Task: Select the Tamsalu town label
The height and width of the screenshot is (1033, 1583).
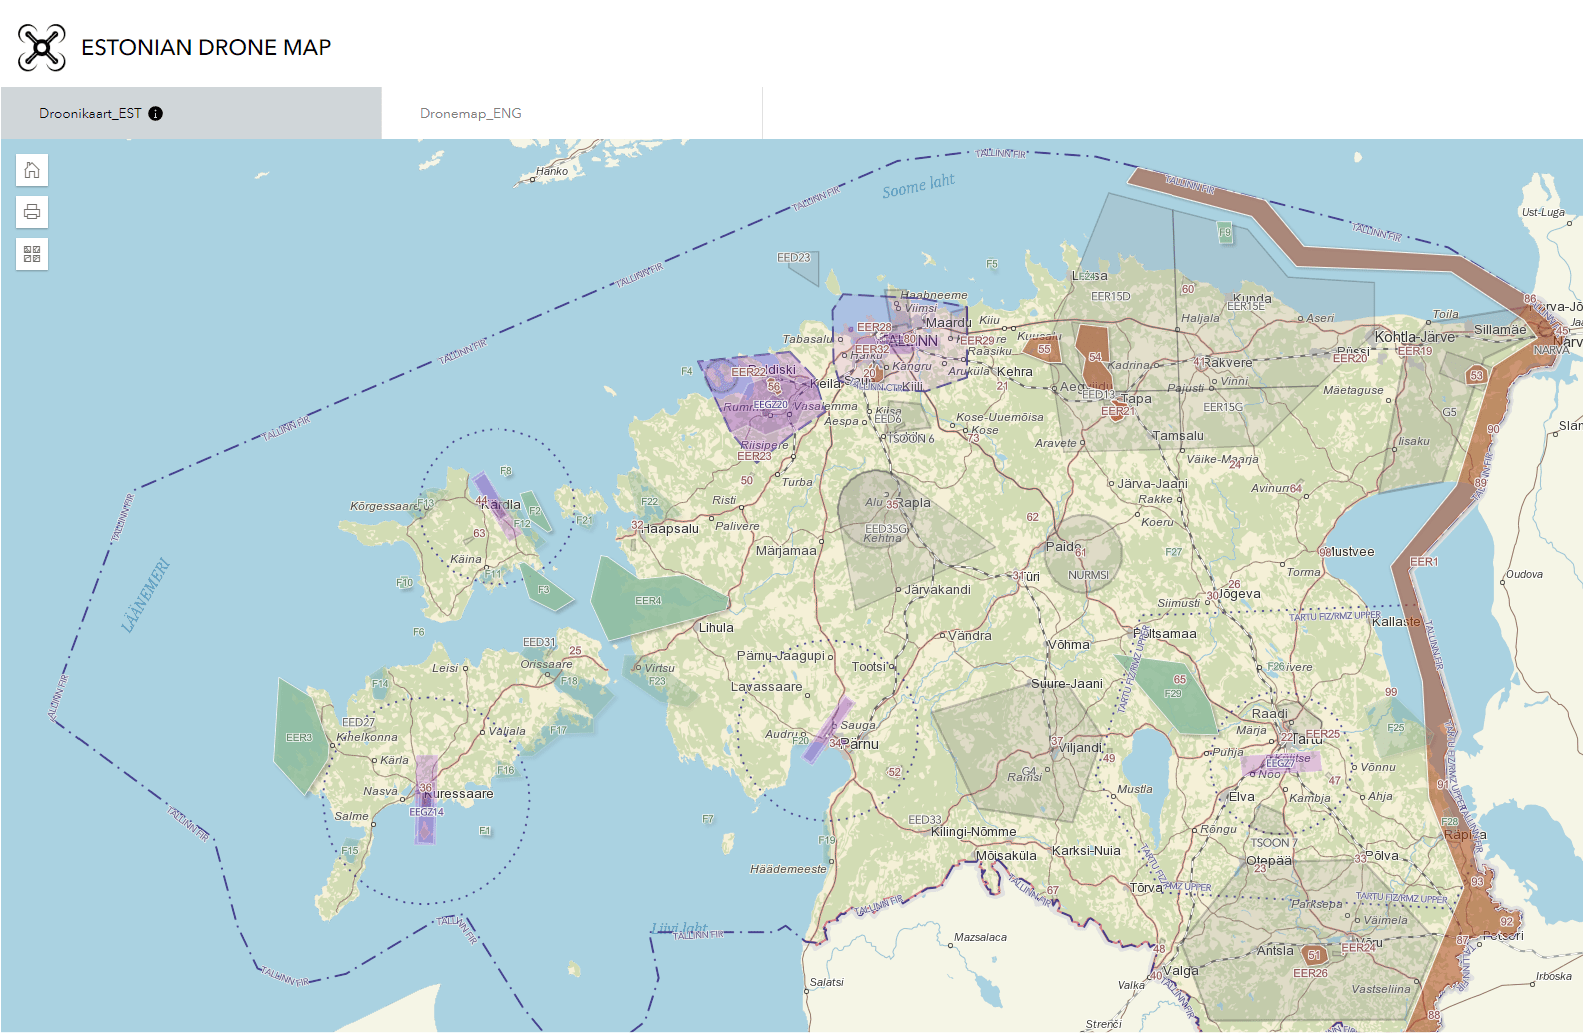Action: pyautogui.click(x=1178, y=436)
